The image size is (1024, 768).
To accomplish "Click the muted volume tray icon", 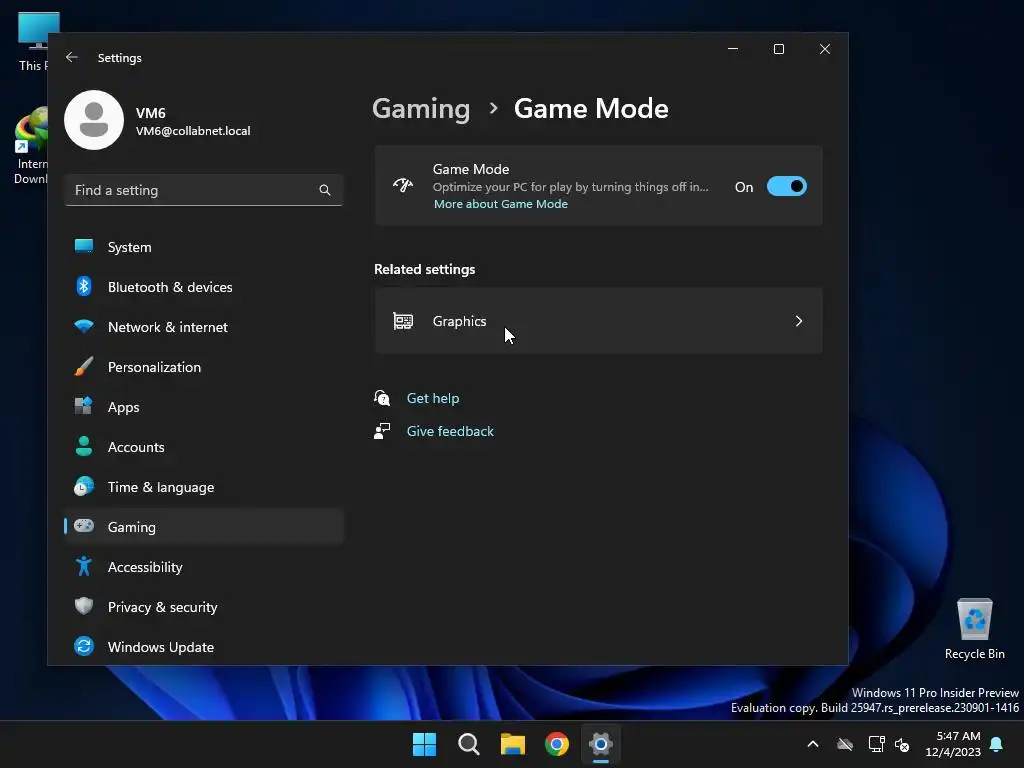I will click(x=902, y=744).
